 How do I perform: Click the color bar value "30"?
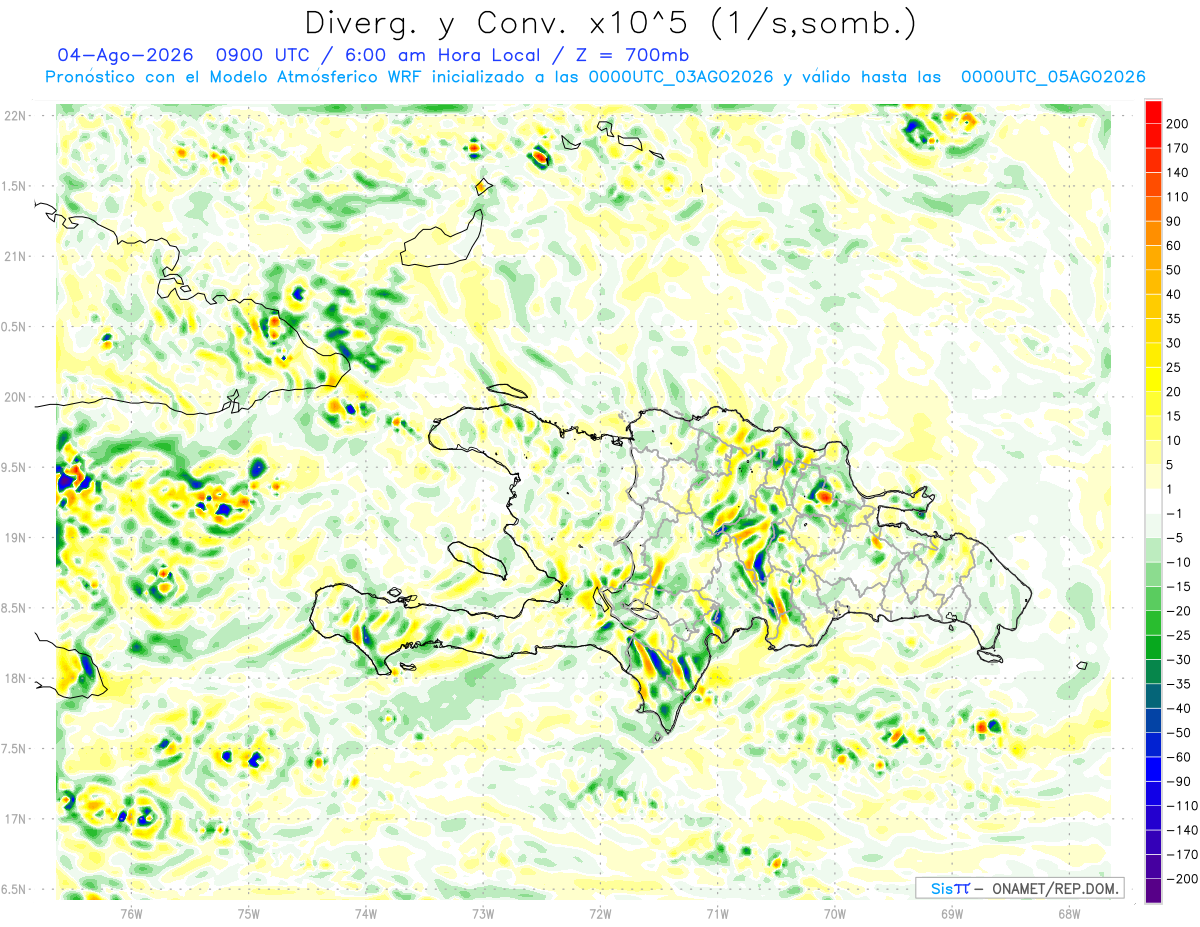tap(1175, 344)
